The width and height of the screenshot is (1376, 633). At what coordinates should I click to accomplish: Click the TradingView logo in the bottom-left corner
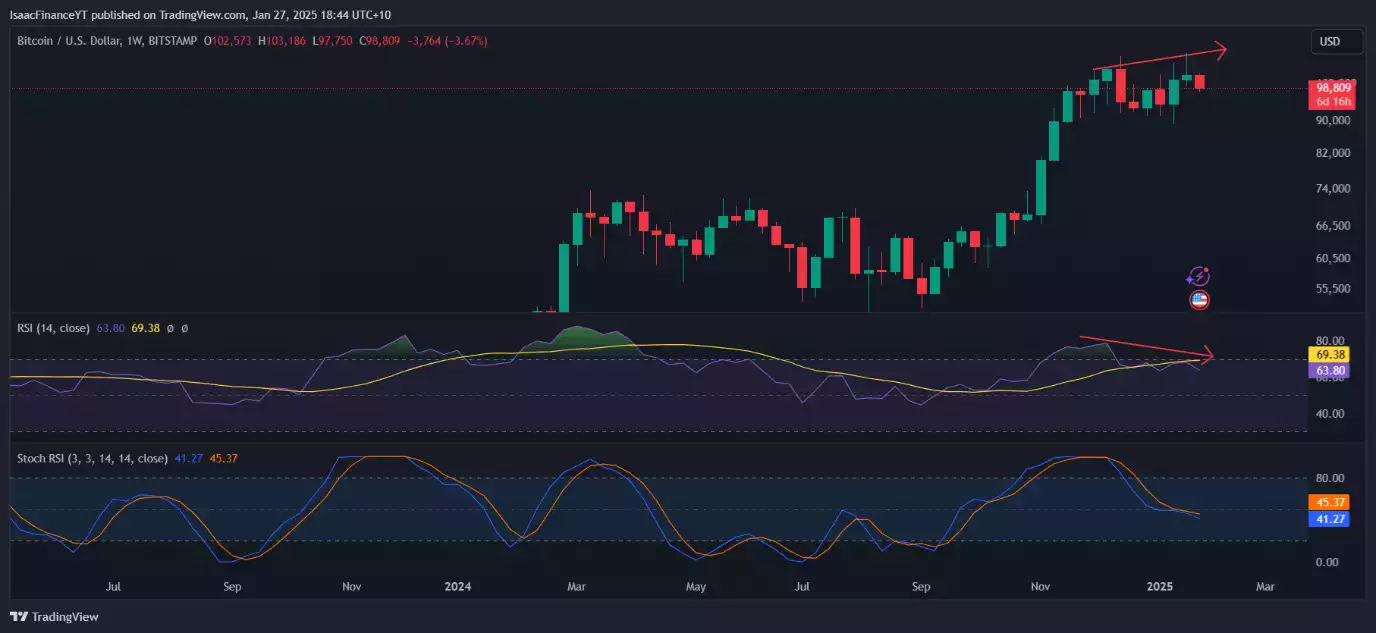coord(55,618)
